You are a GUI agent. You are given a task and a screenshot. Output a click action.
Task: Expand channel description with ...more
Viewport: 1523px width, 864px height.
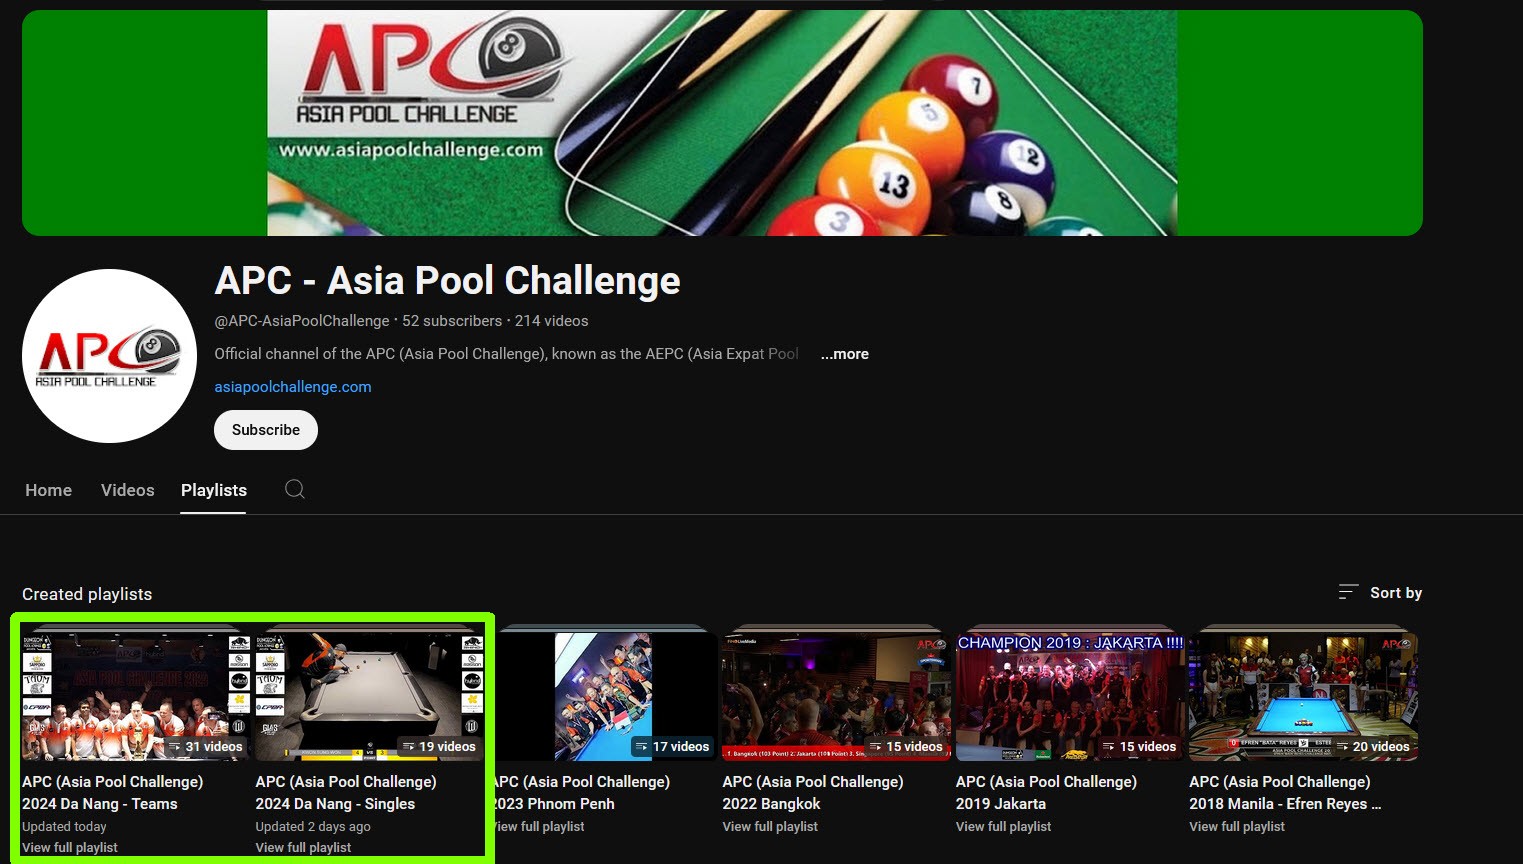(x=844, y=354)
